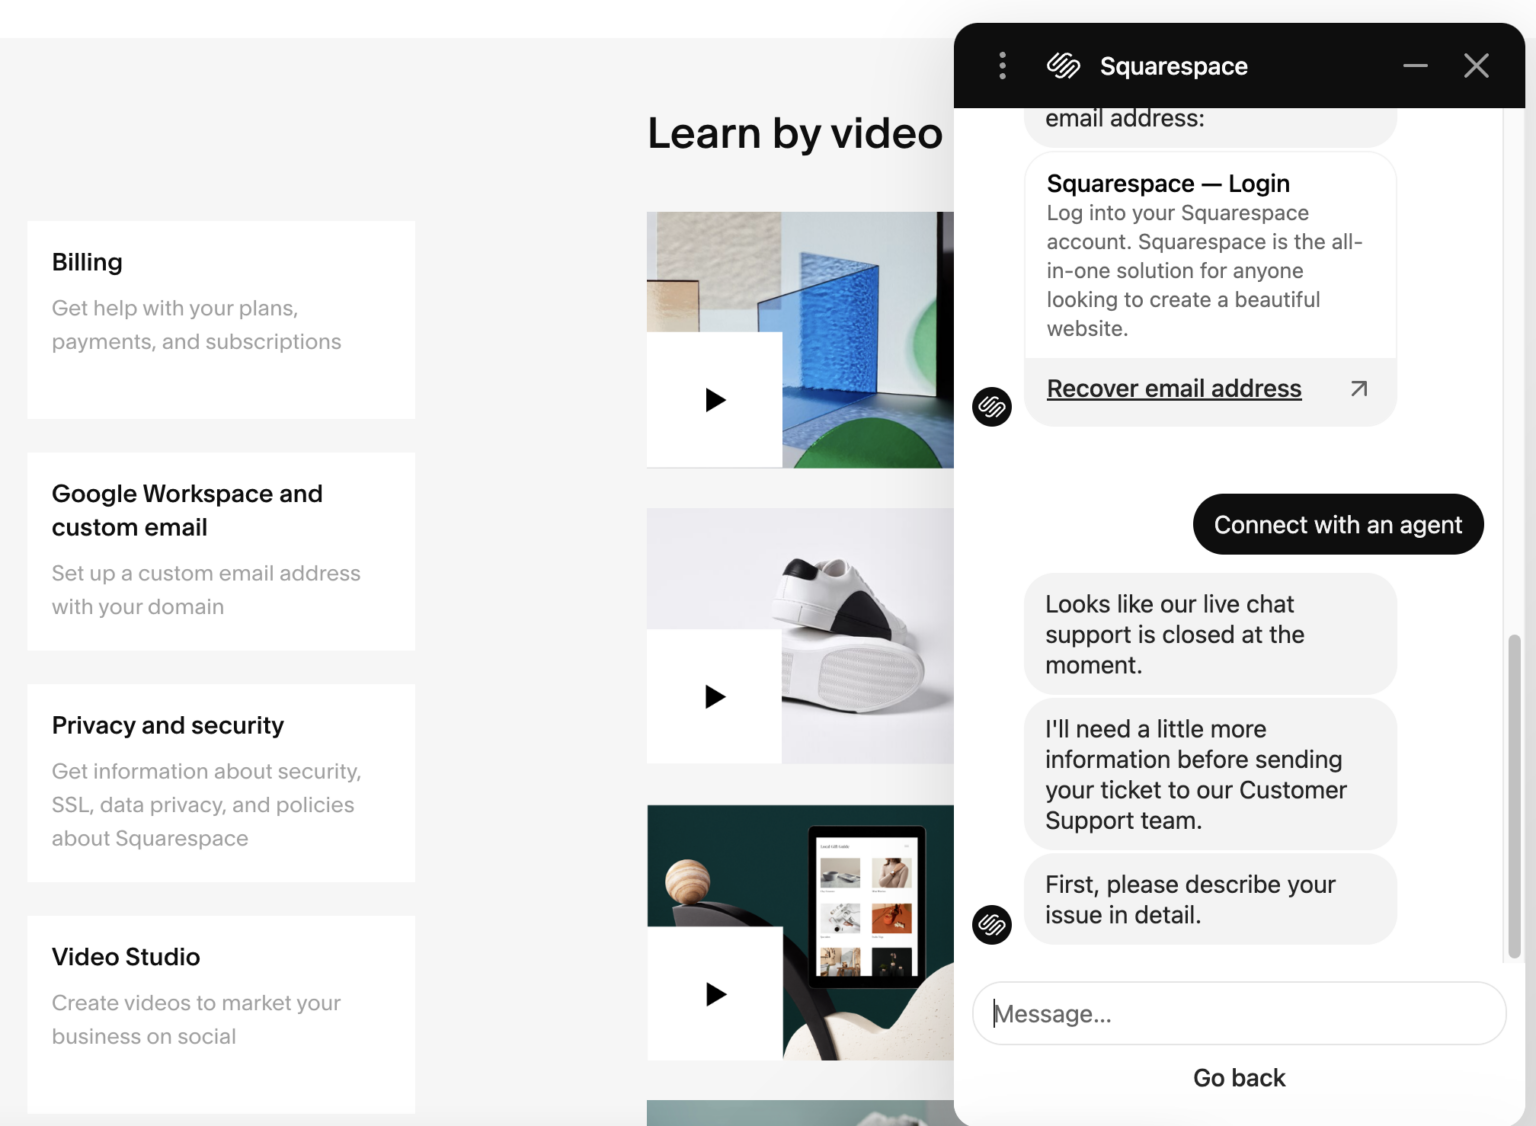
Task: Open the chat options three-dot menu
Action: pos(1002,66)
